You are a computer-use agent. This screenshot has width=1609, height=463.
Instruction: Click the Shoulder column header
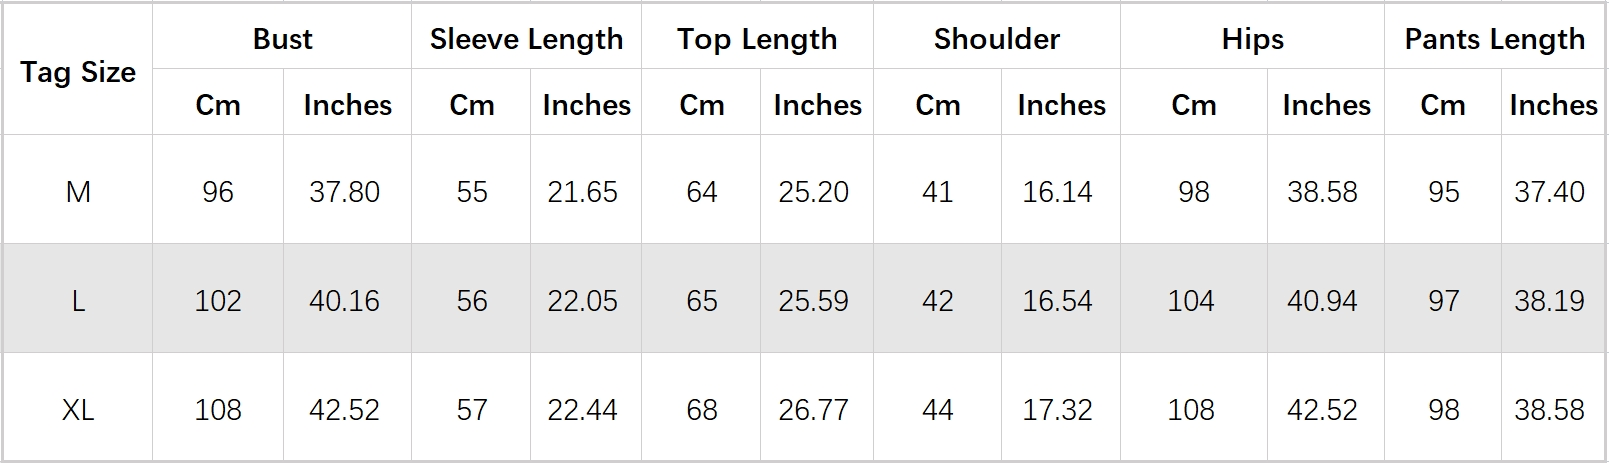pos(996,39)
